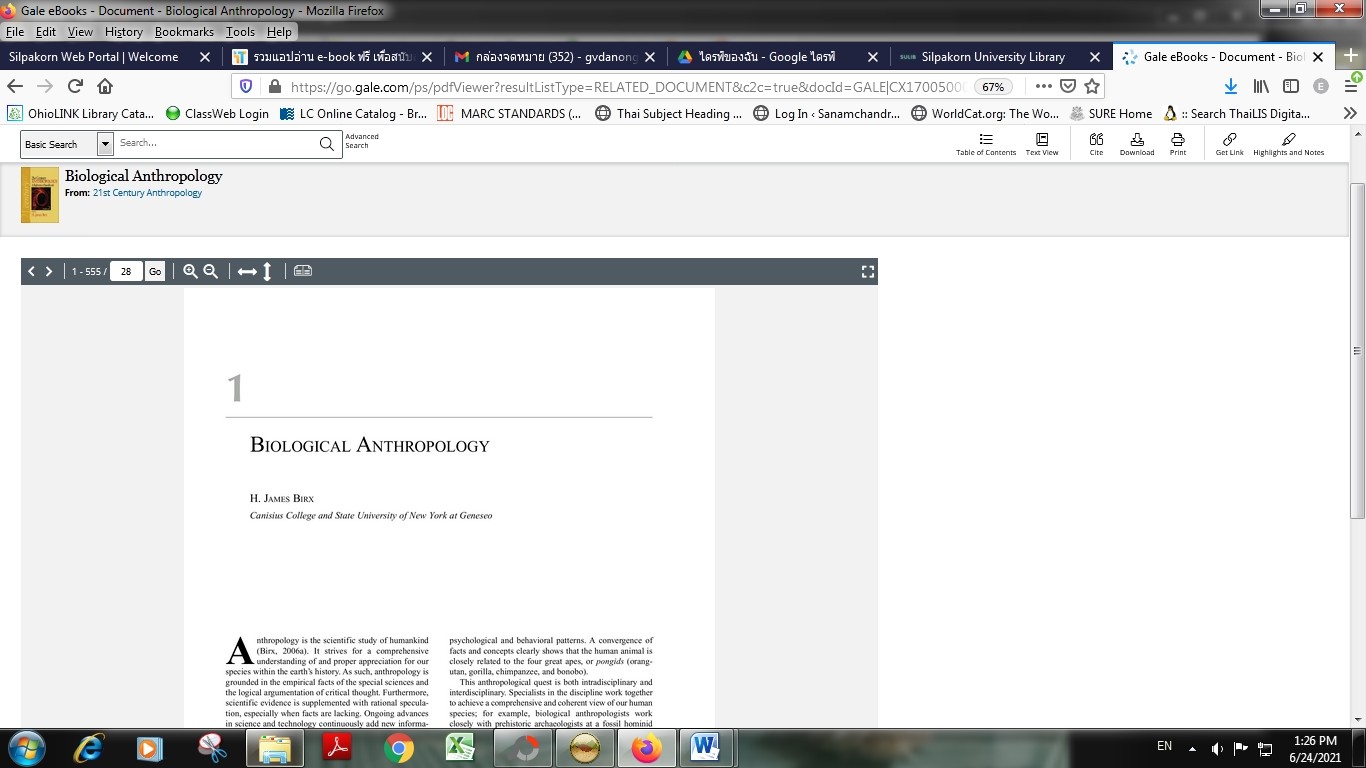Open Microsoft Word from taskbar

click(x=706, y=748)
